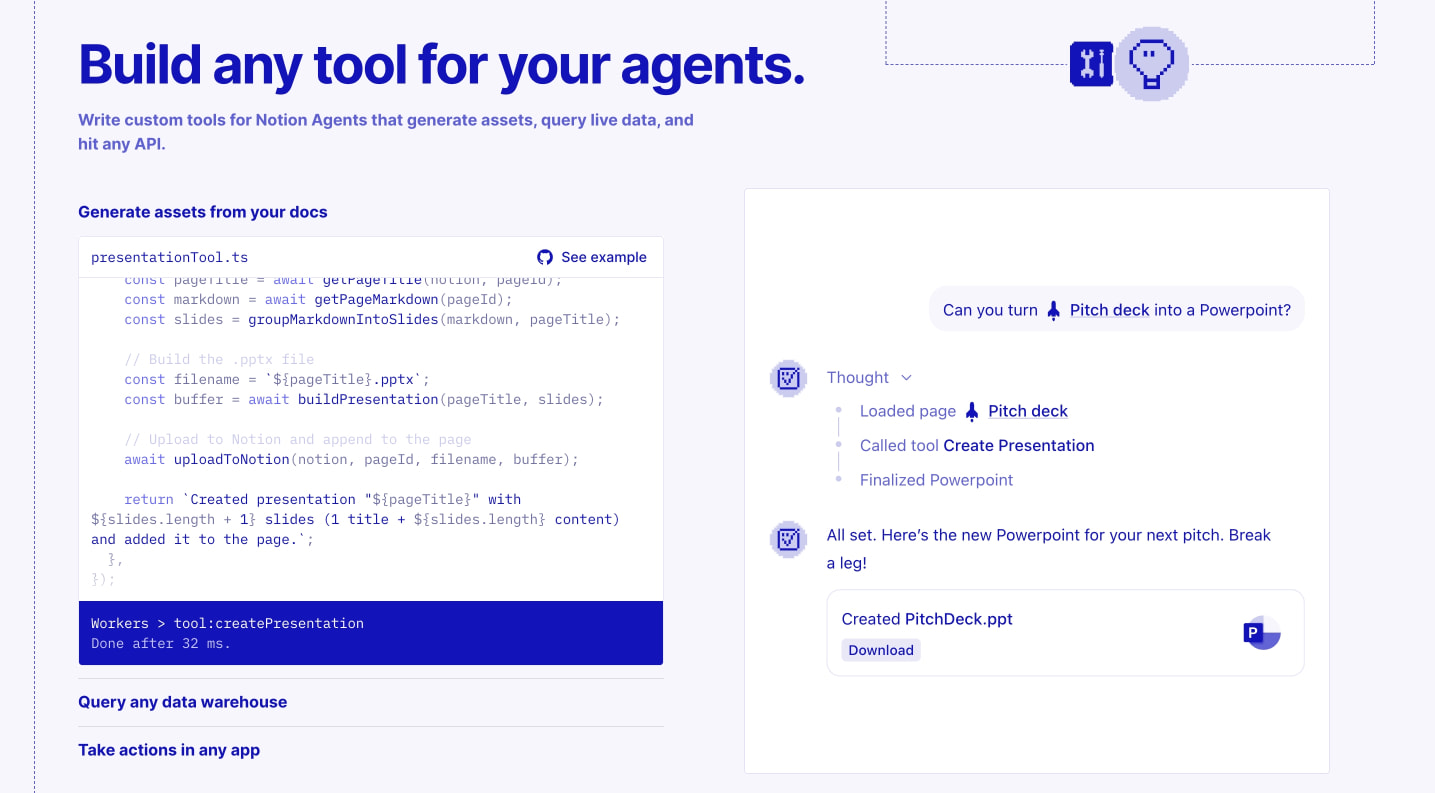The image size is (1435, 793).
Task: Click the All set. Here's the new Powerpoint message
Action: pos(1049,549)
